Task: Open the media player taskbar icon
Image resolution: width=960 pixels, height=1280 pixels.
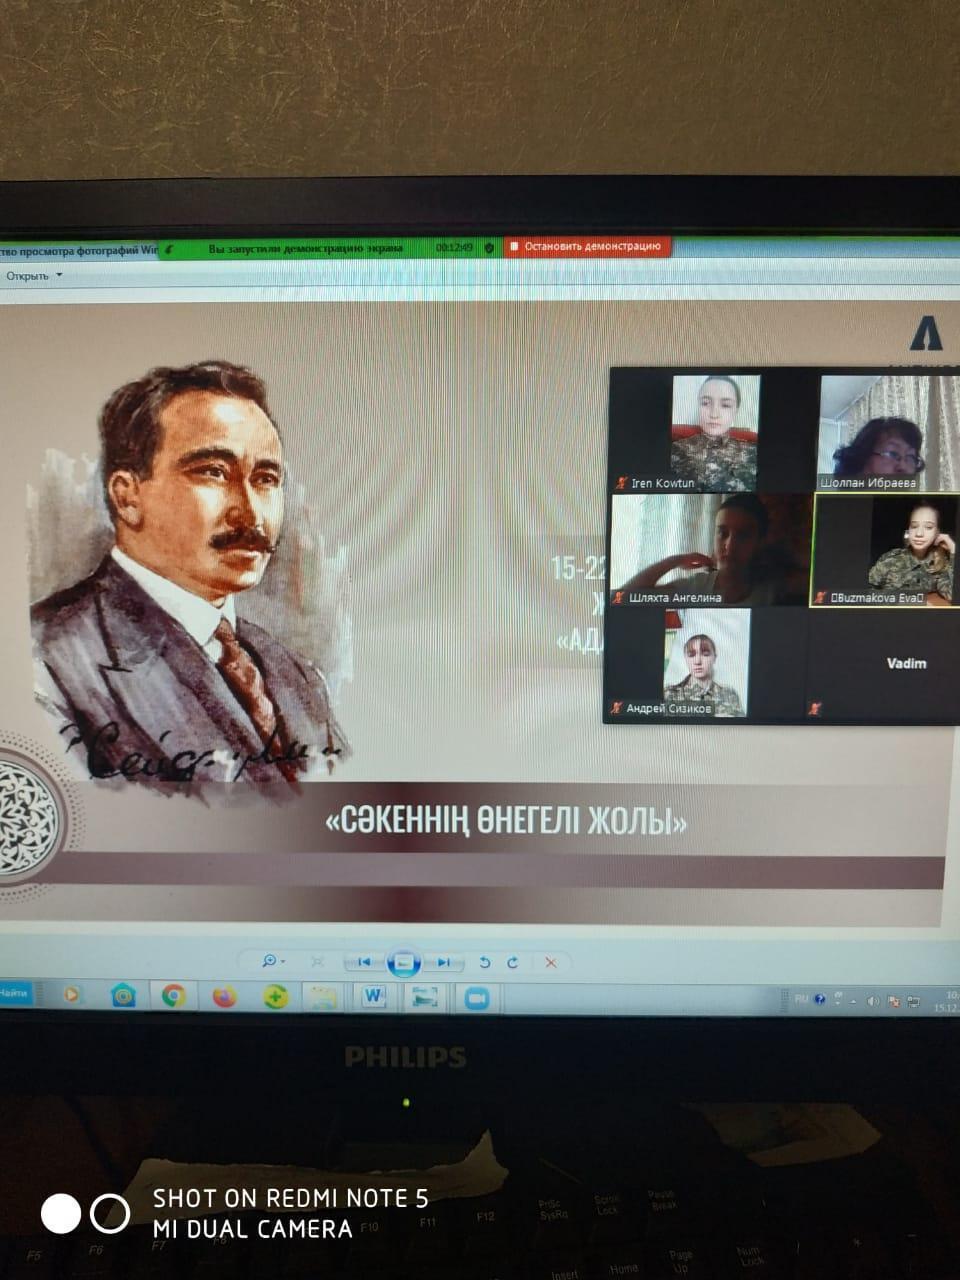Action: pos(72,995)
